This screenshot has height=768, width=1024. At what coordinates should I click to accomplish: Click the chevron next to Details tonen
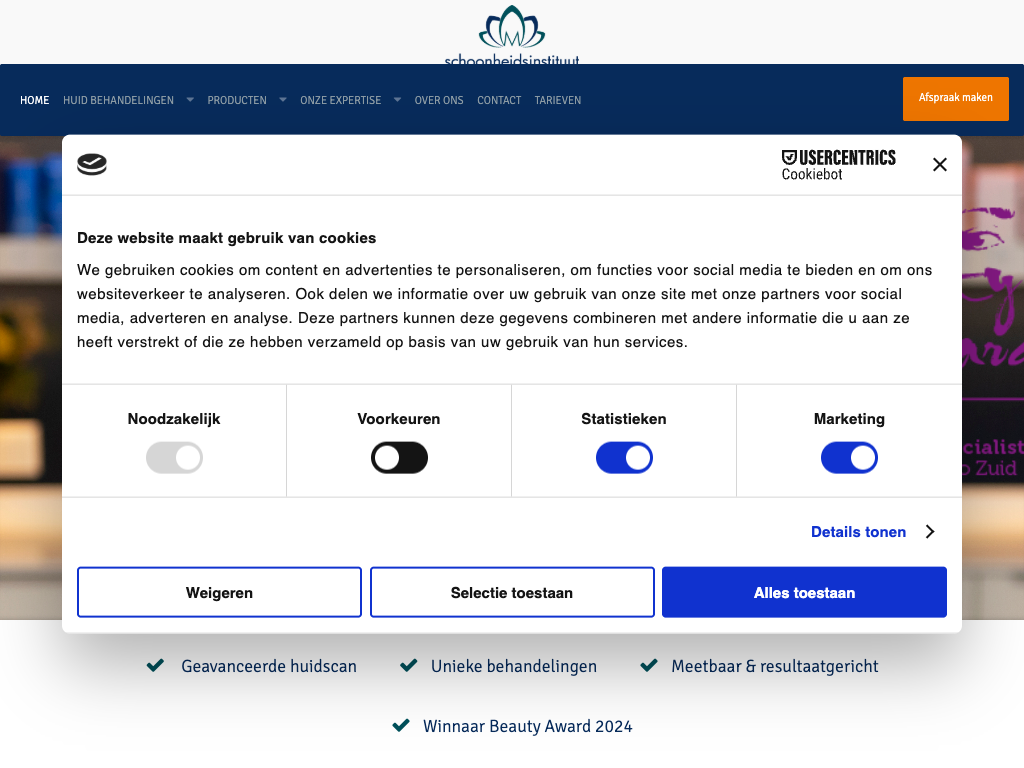pos(930,532)
